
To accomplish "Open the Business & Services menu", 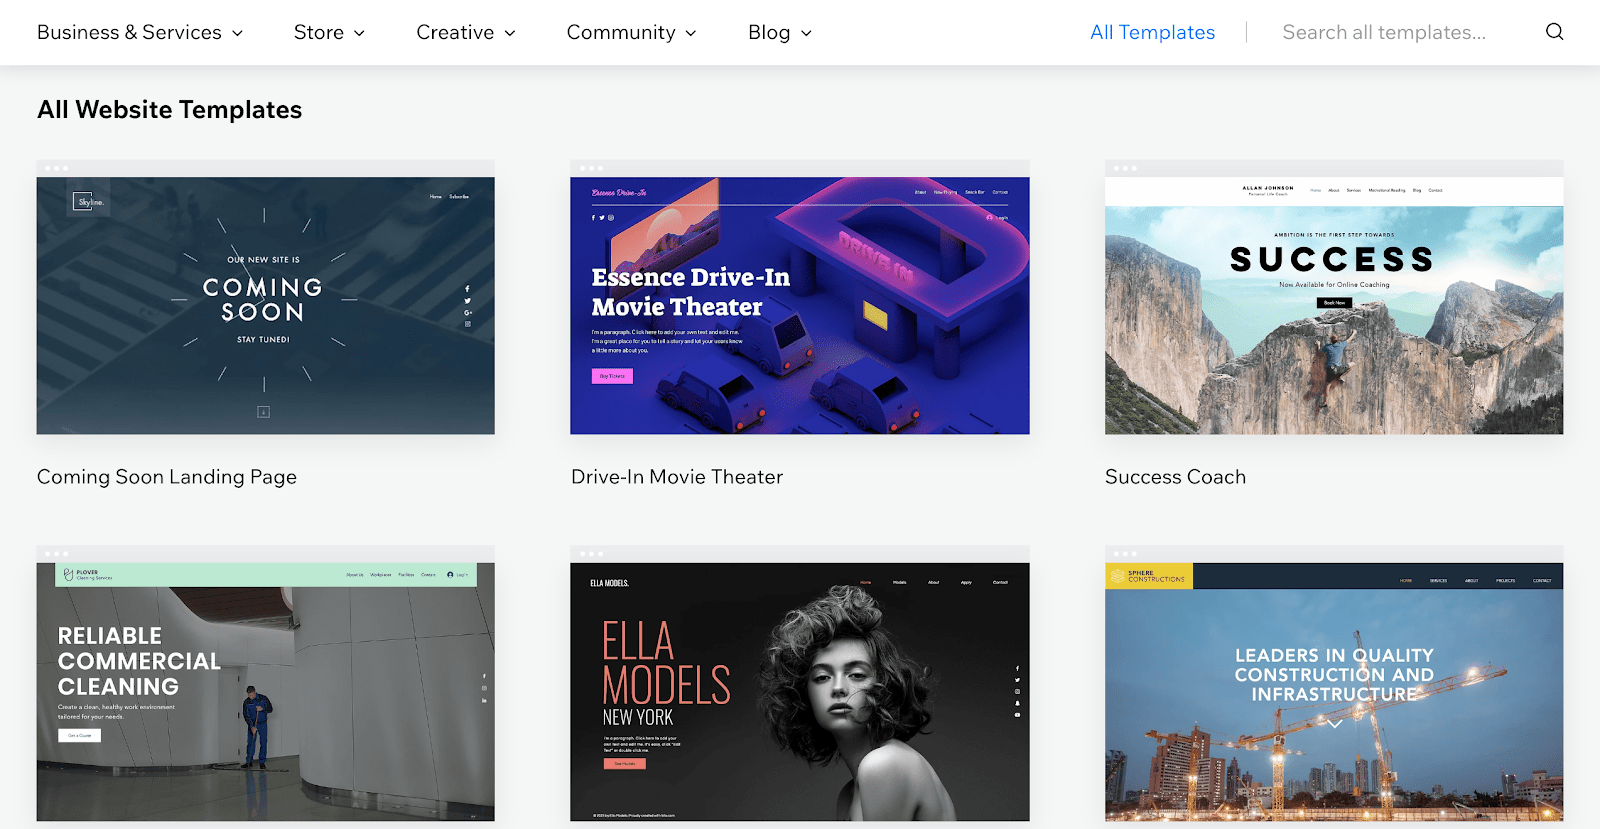I will tap(140, 32).
